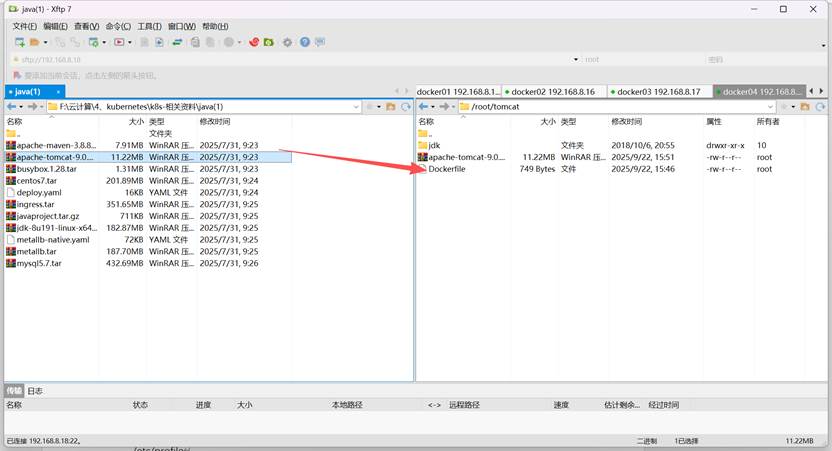This screenshot has width=832, height=451.
Task: Click the remote pane Back arrow
Action: point(423,107)
